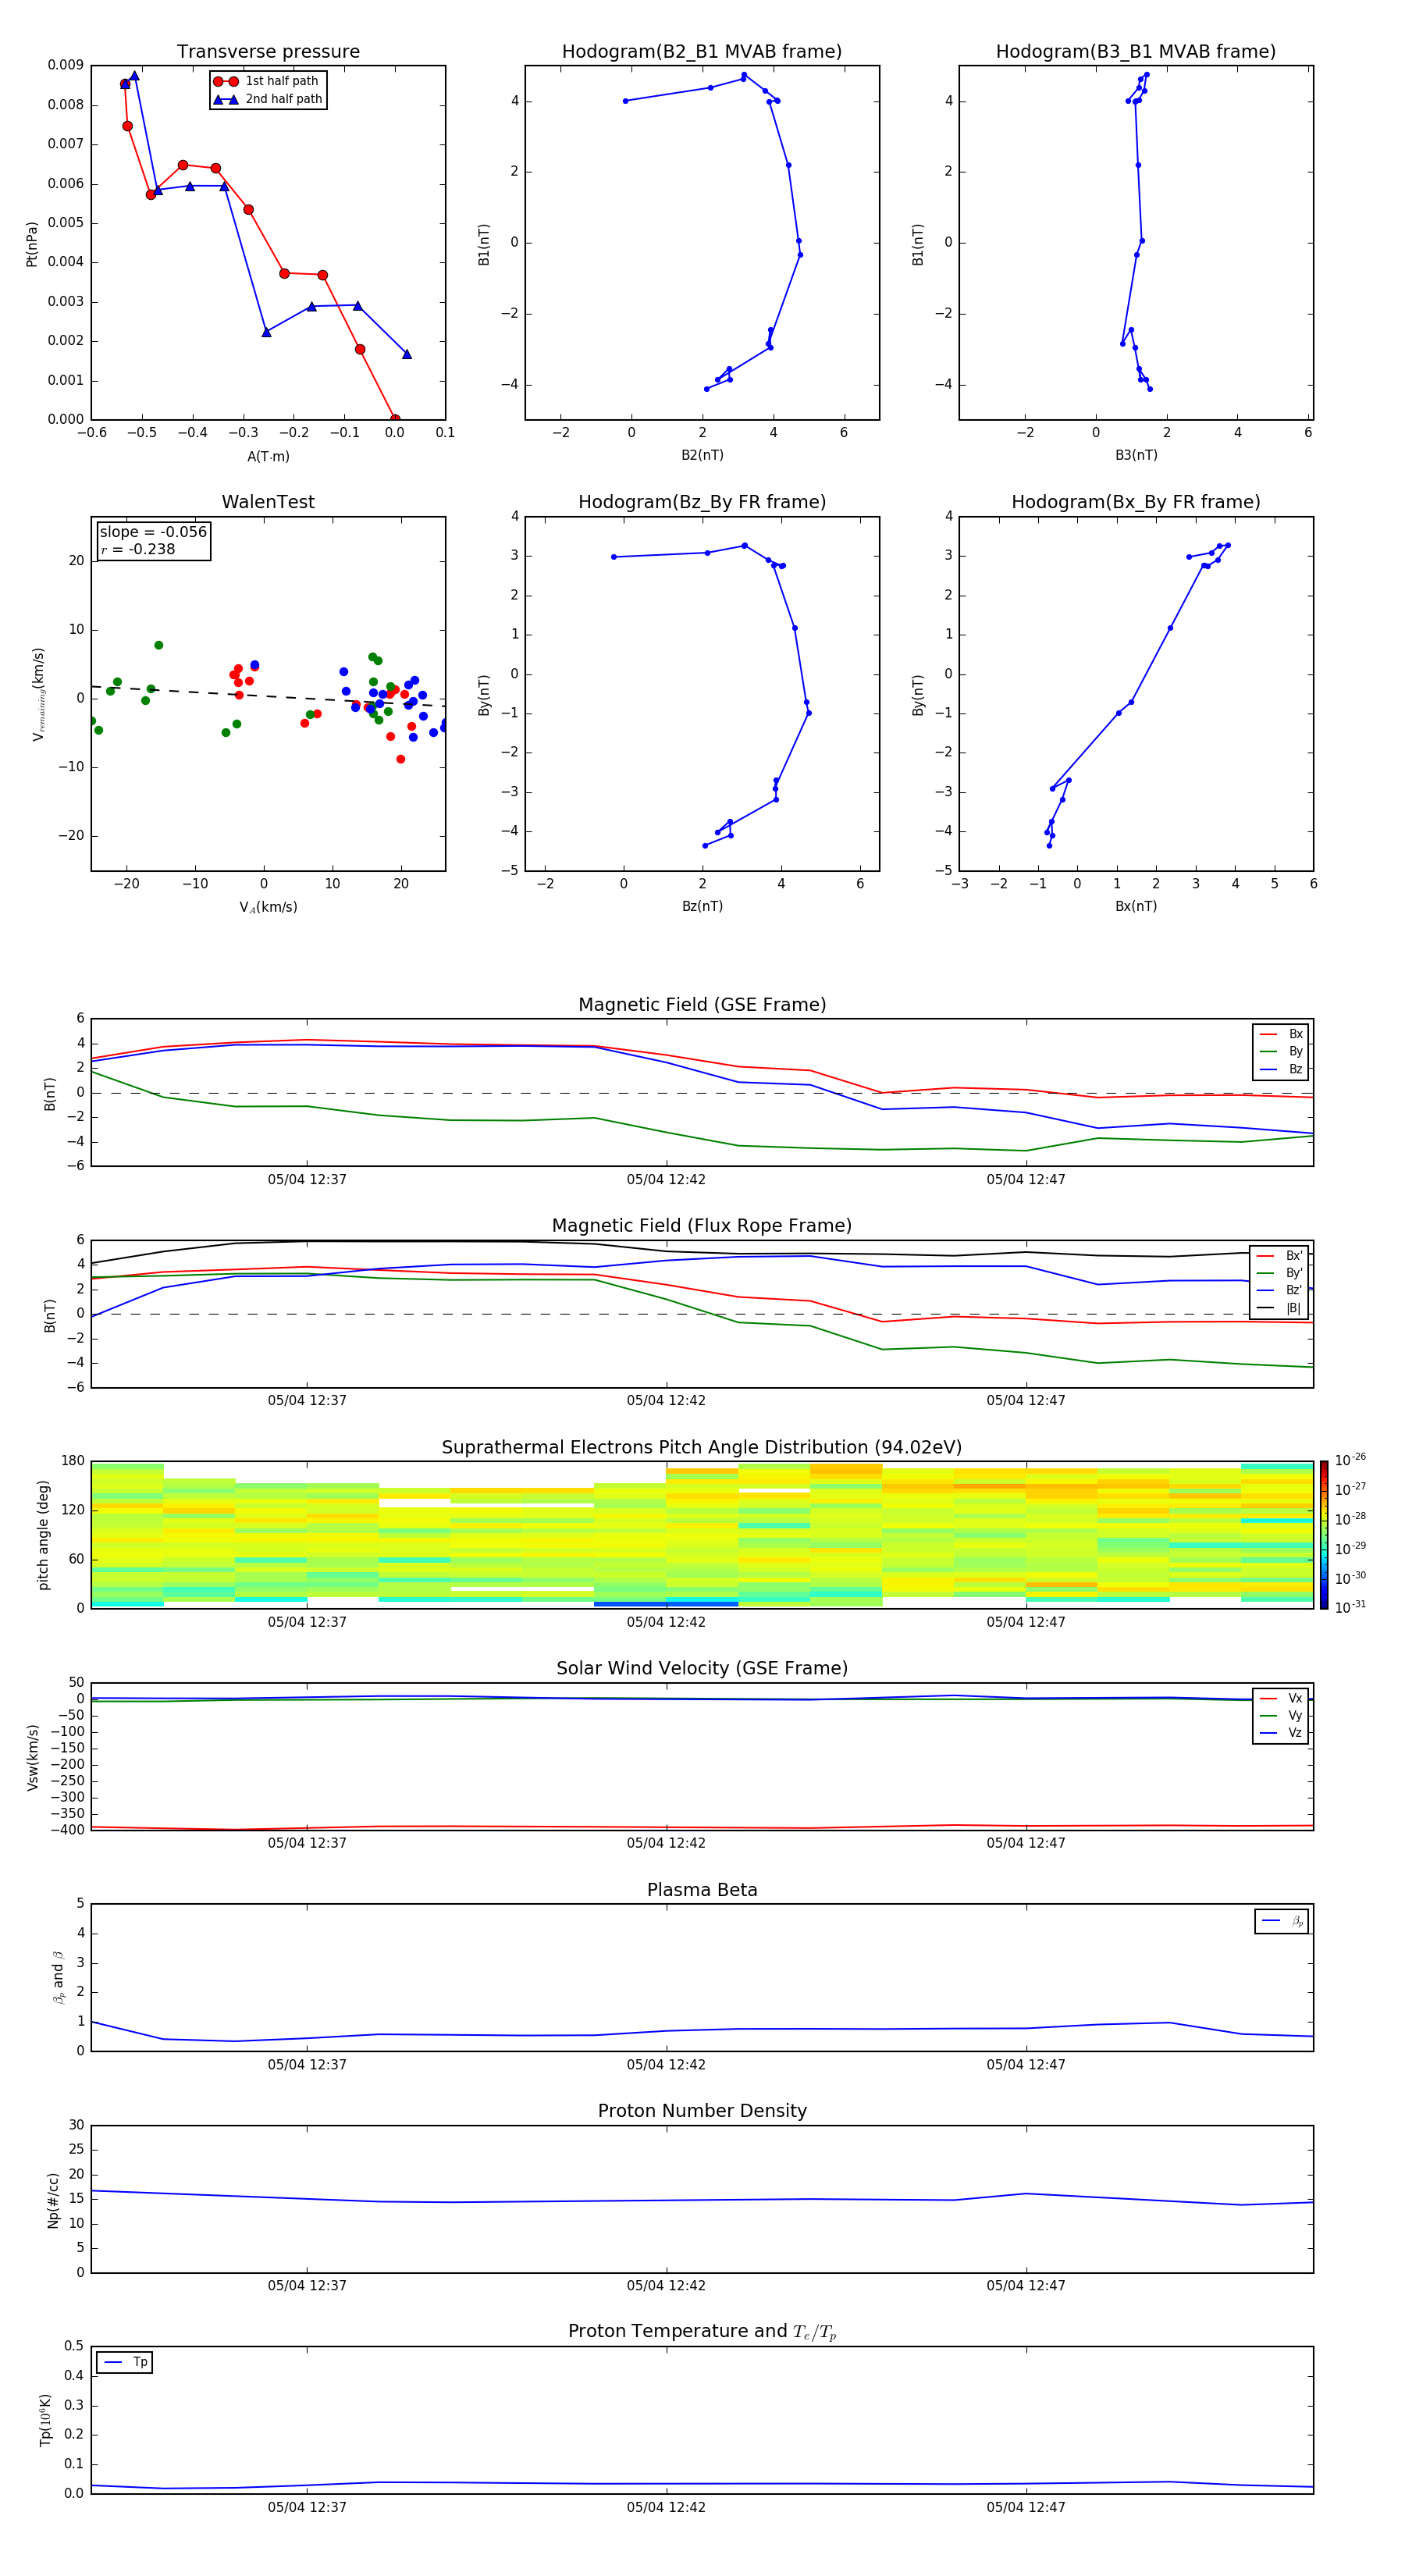The image size is (1405, 2576).
Task: Click the 'pitch angle (deg)' axis label
Action: 43,1535
